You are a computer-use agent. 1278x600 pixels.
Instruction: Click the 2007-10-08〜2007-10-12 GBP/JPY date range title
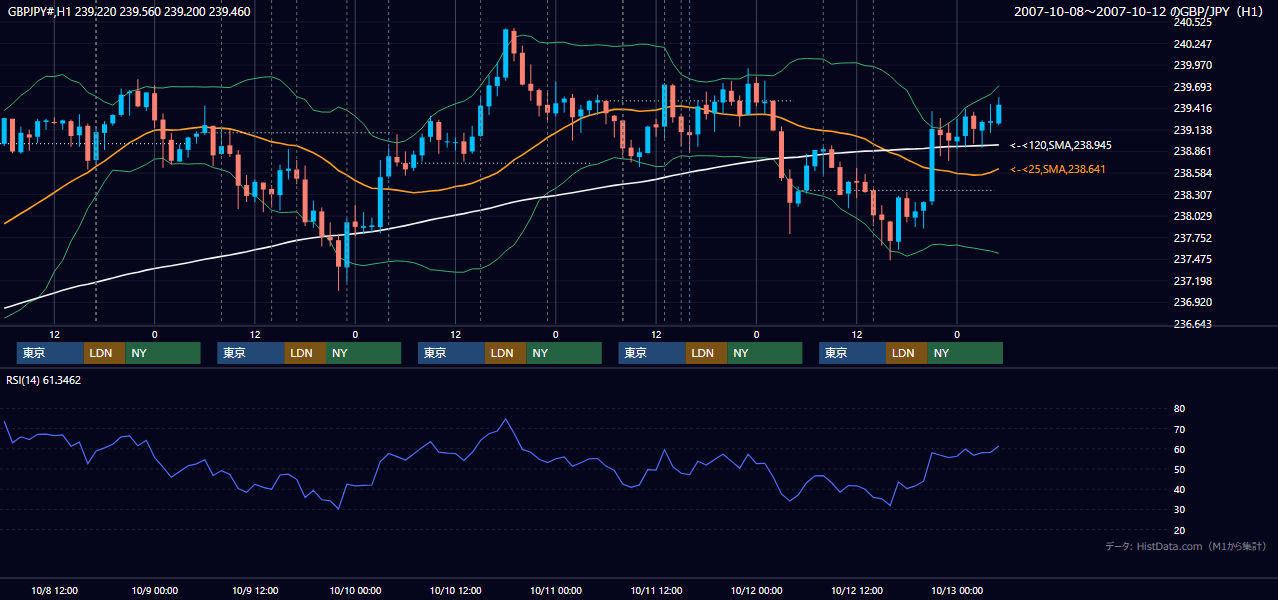1140,12
